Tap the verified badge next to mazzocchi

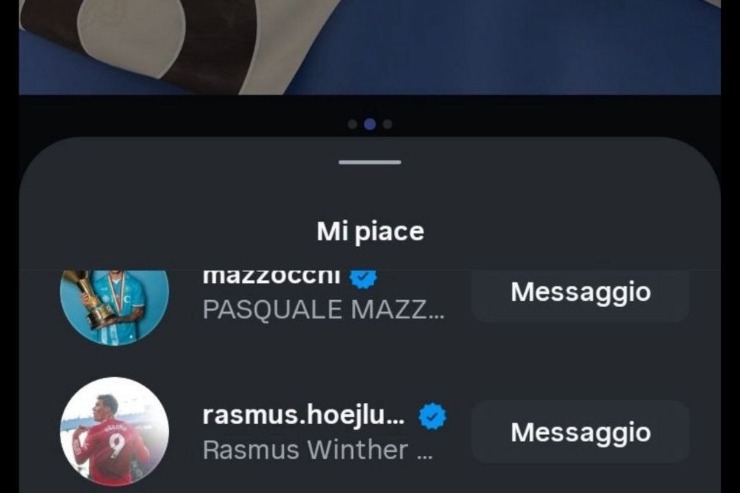pos(363,278)
